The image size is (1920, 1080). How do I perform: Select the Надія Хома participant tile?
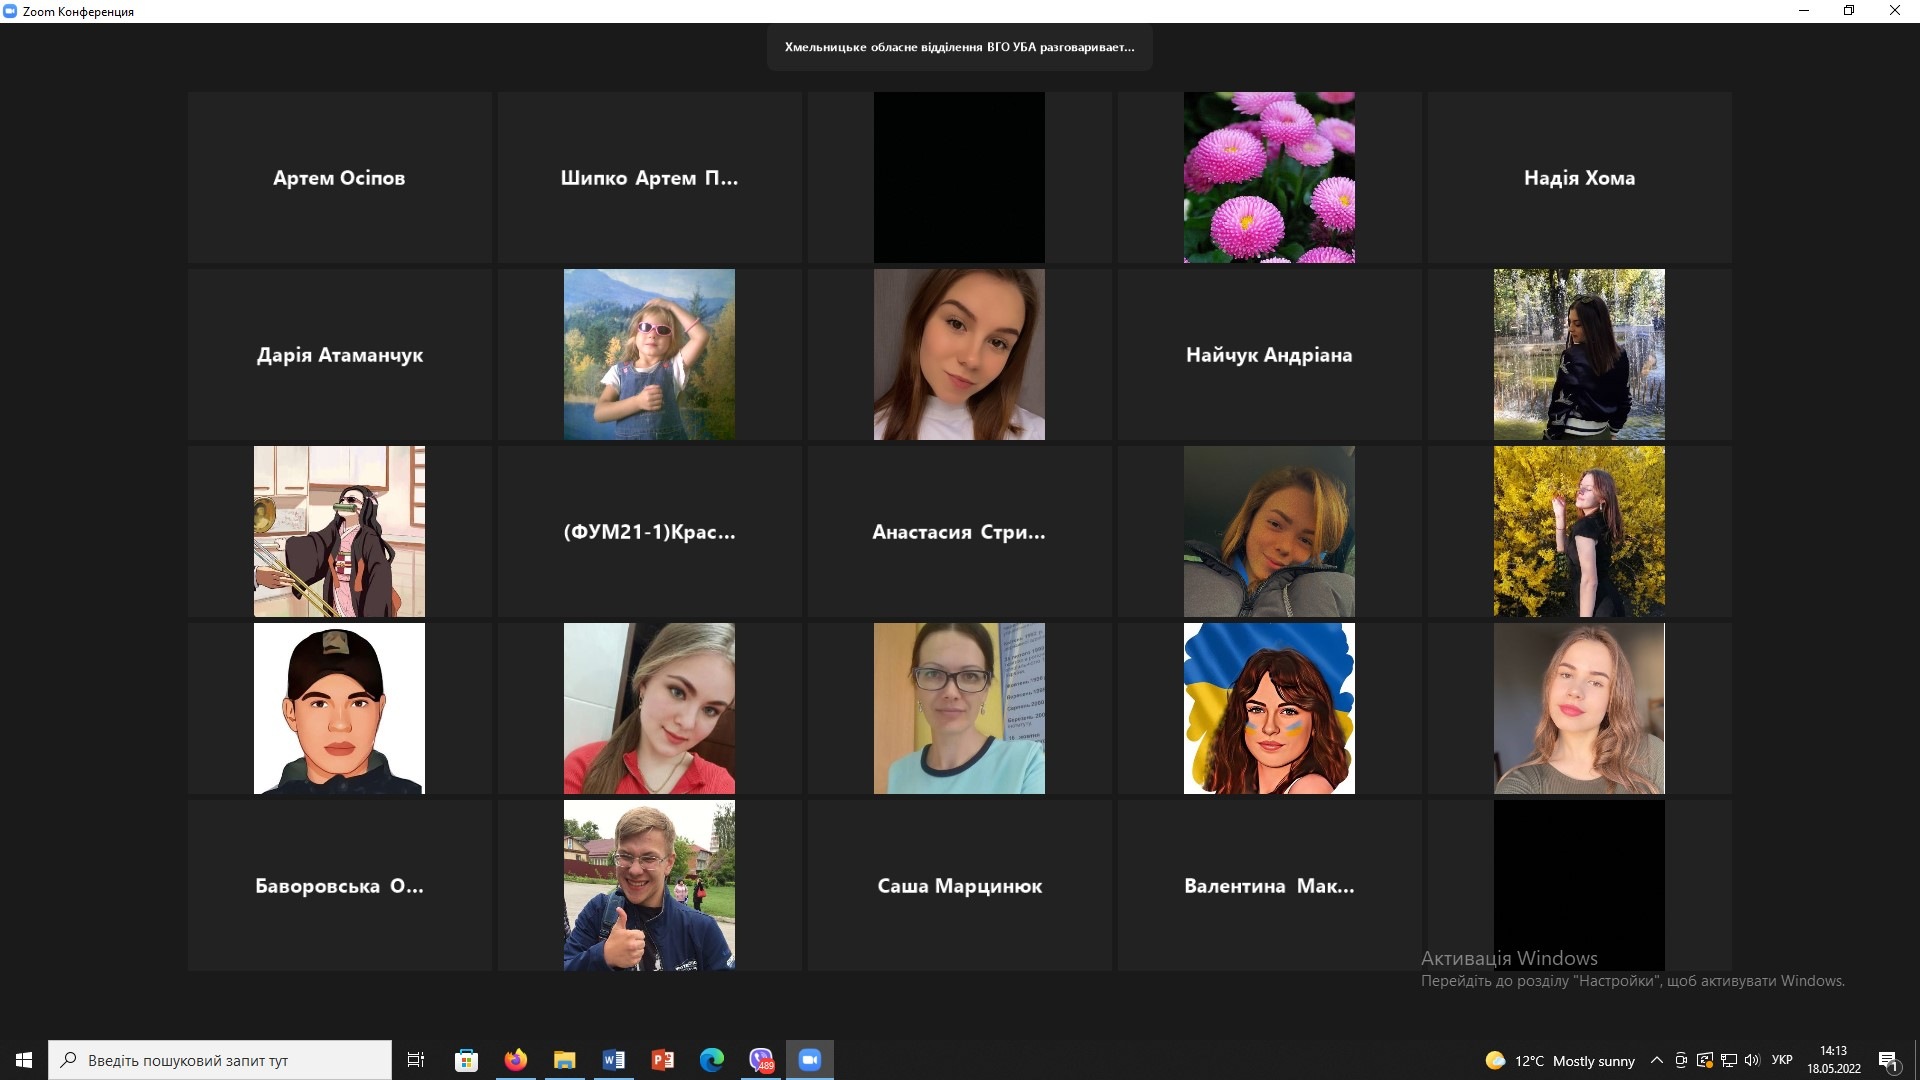(x=1579, y=178)
